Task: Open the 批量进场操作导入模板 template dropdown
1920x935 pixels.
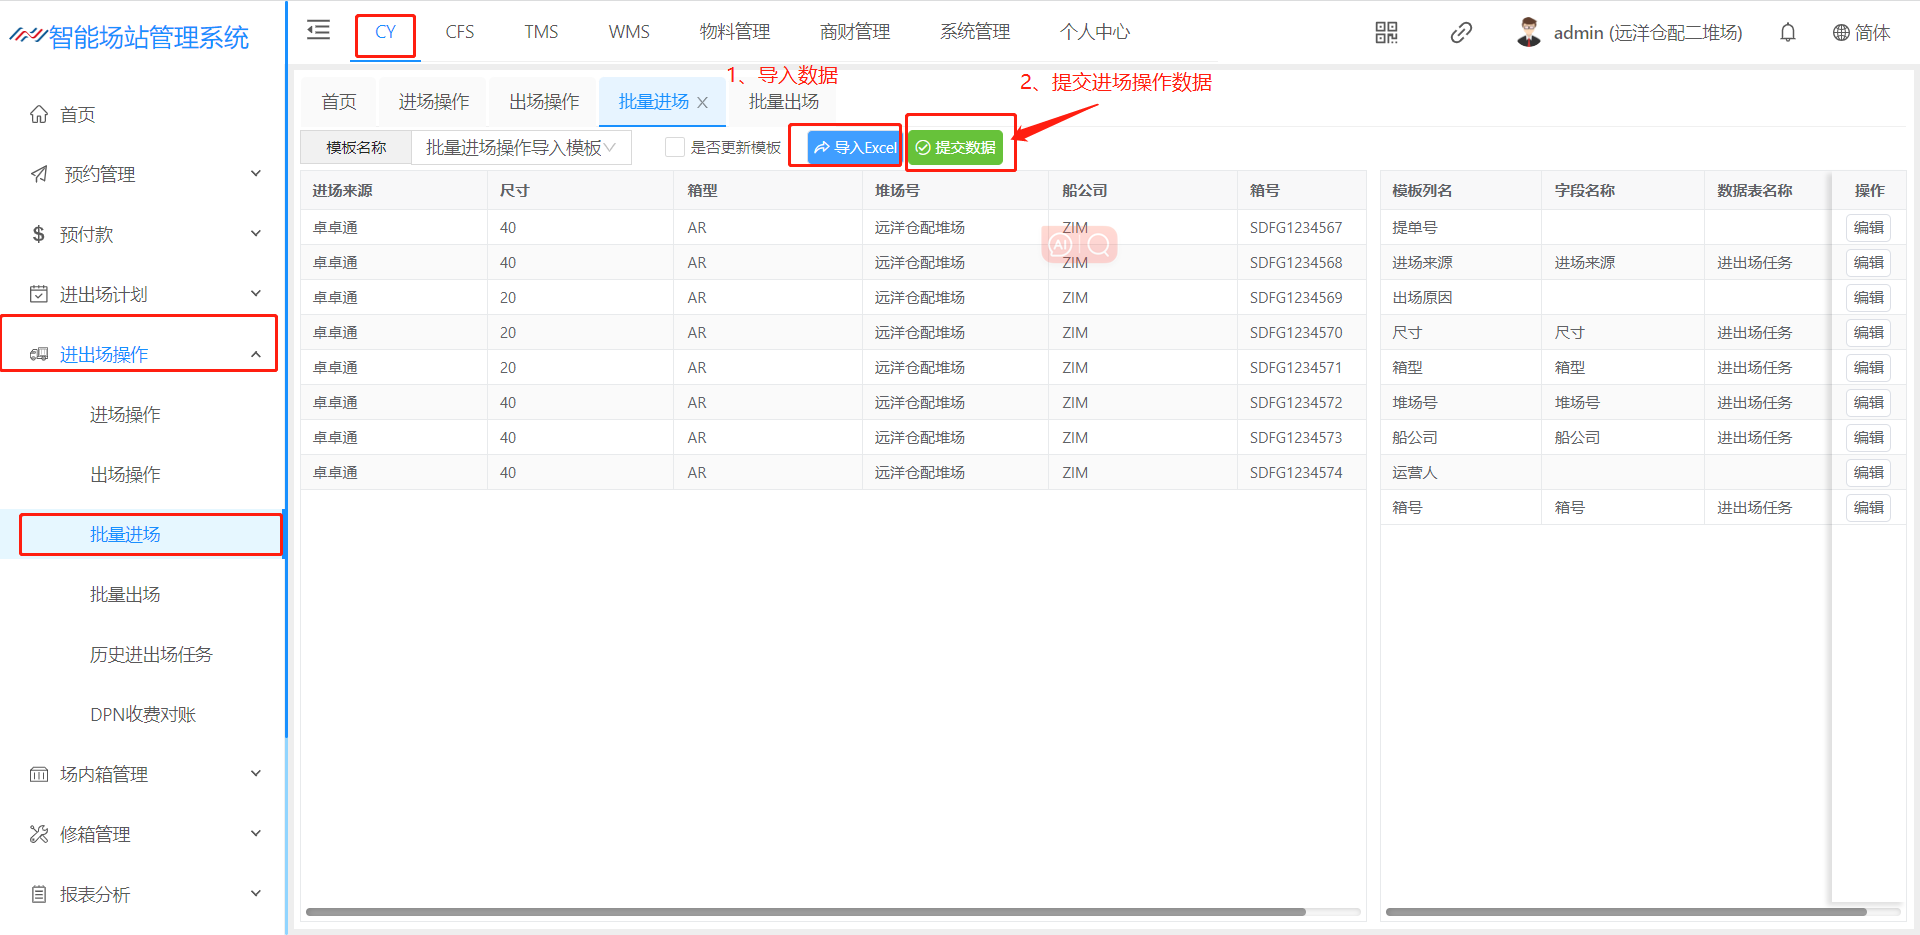Action: coord(520,147)
